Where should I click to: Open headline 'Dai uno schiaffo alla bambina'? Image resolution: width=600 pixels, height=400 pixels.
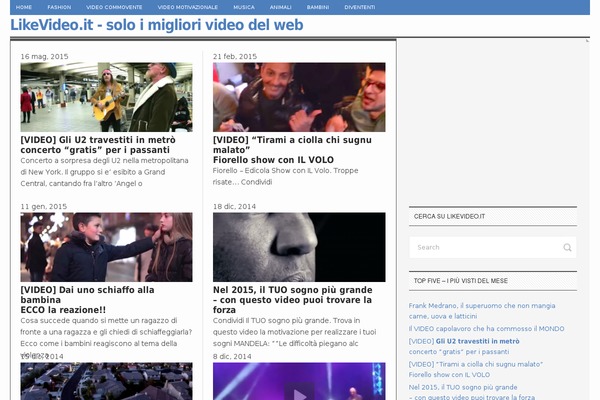pos(87,300)
